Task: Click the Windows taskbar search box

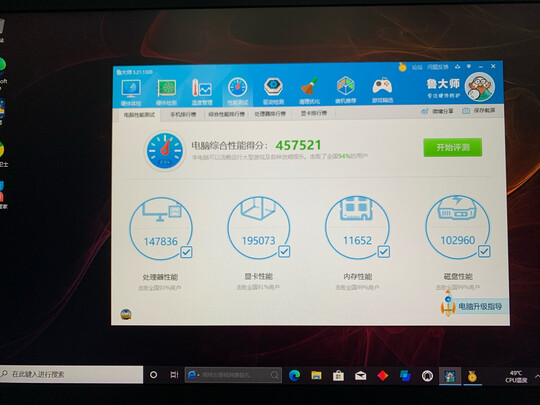Action: pos(71,374)
